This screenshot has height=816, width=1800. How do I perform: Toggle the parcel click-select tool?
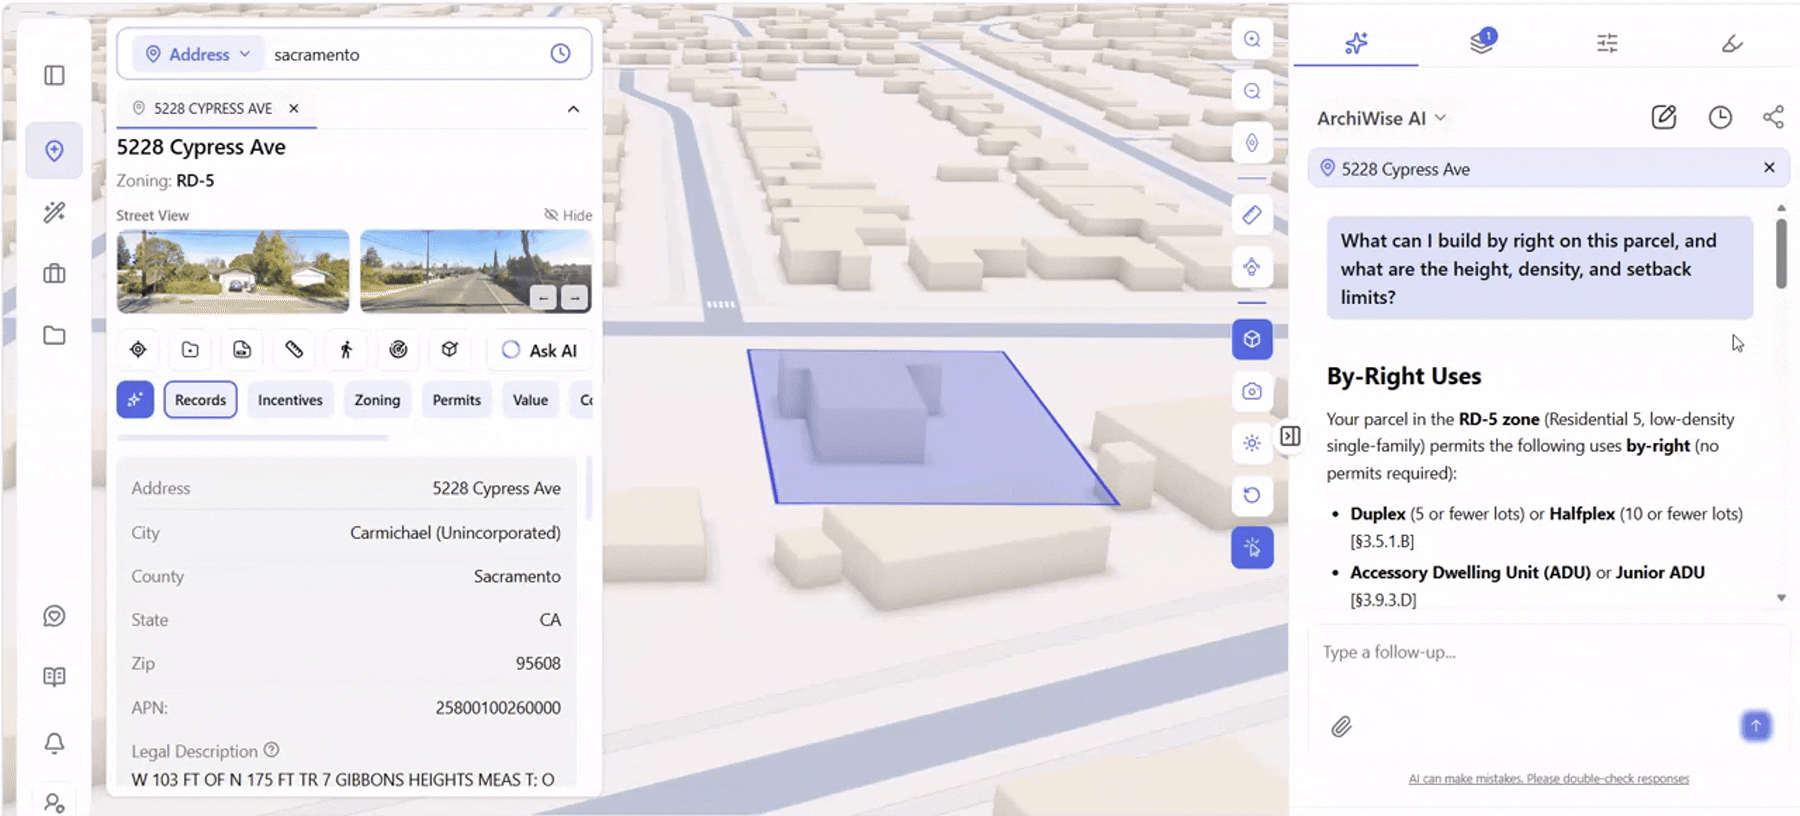(x=1252, y=547)
